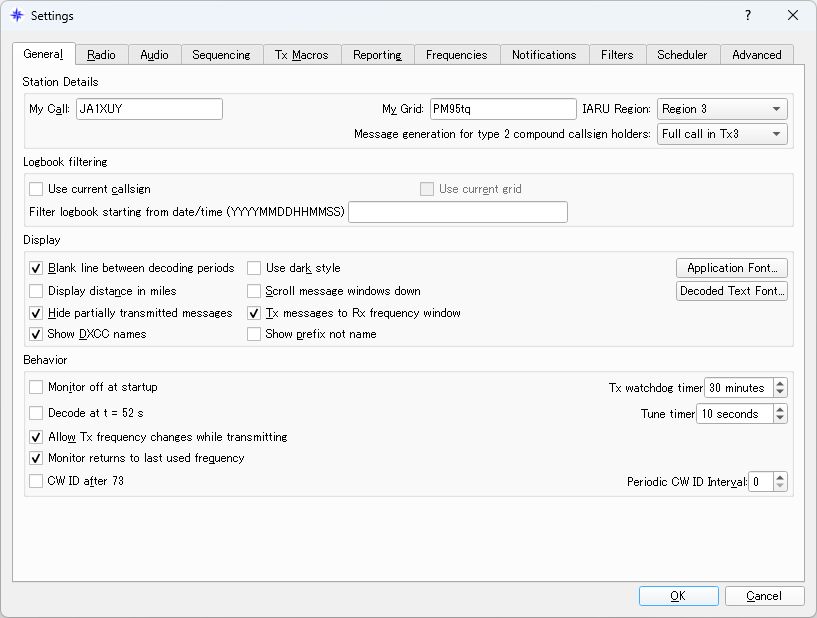817x618 pixels.
Task: Switch to the Radio tab
Action: (101, 55)
